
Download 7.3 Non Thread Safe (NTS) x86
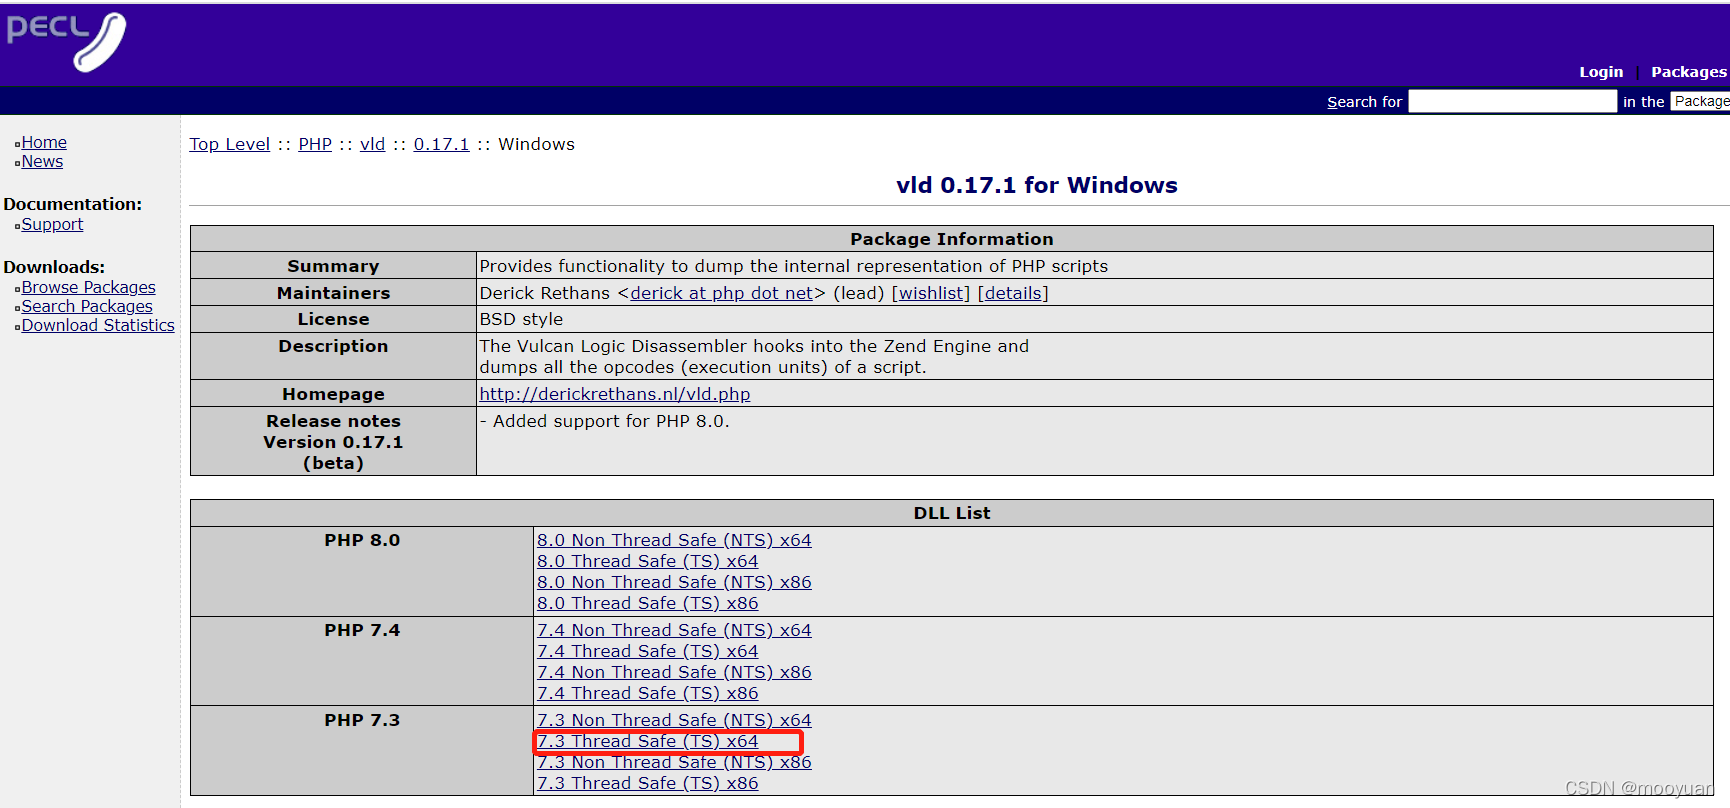[674, 762]
